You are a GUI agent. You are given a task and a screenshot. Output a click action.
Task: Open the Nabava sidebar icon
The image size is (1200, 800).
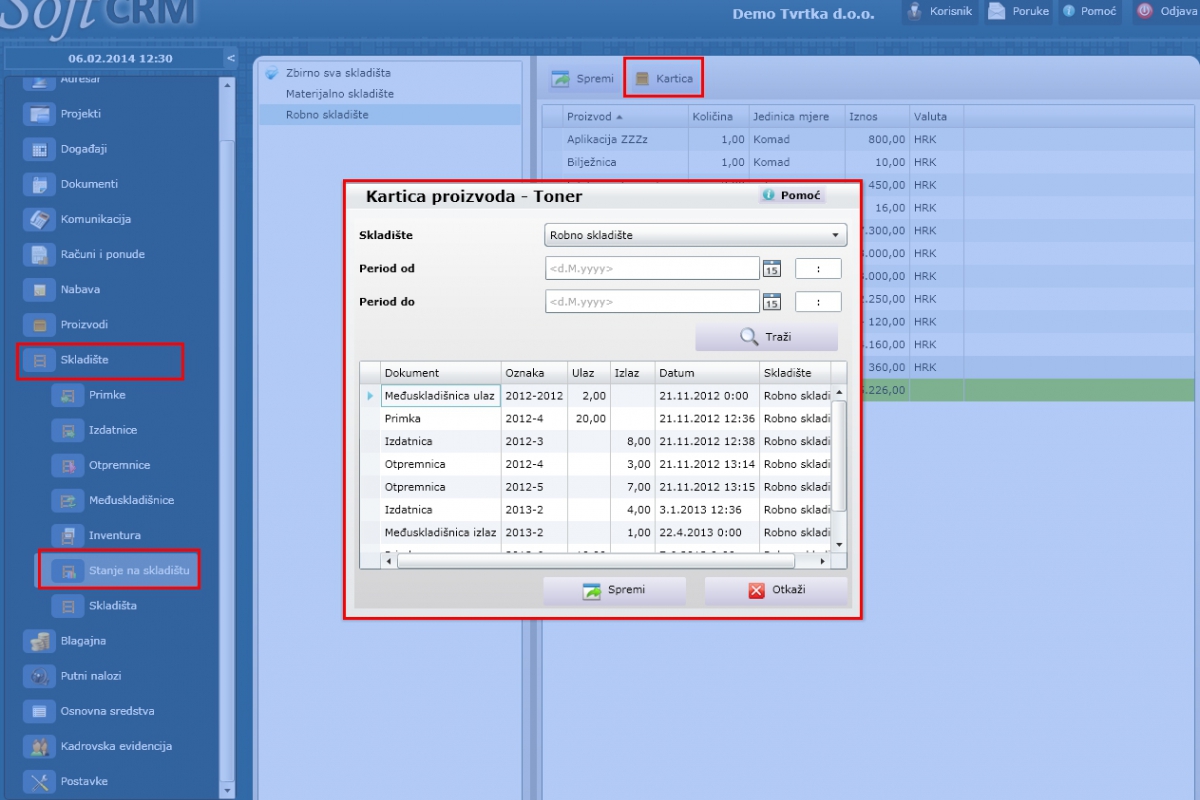pos(40,290)
